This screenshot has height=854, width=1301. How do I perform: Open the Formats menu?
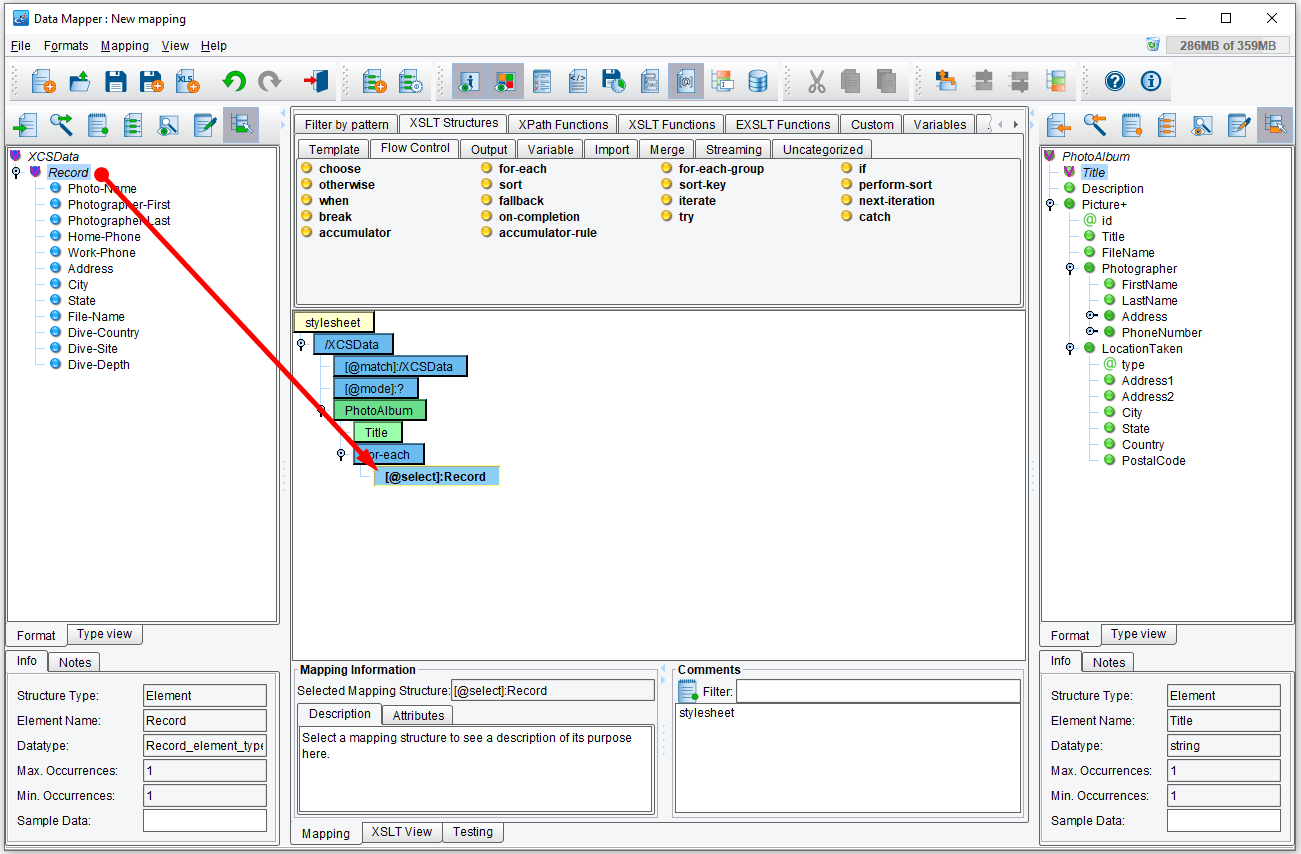[x=66, y=46]
